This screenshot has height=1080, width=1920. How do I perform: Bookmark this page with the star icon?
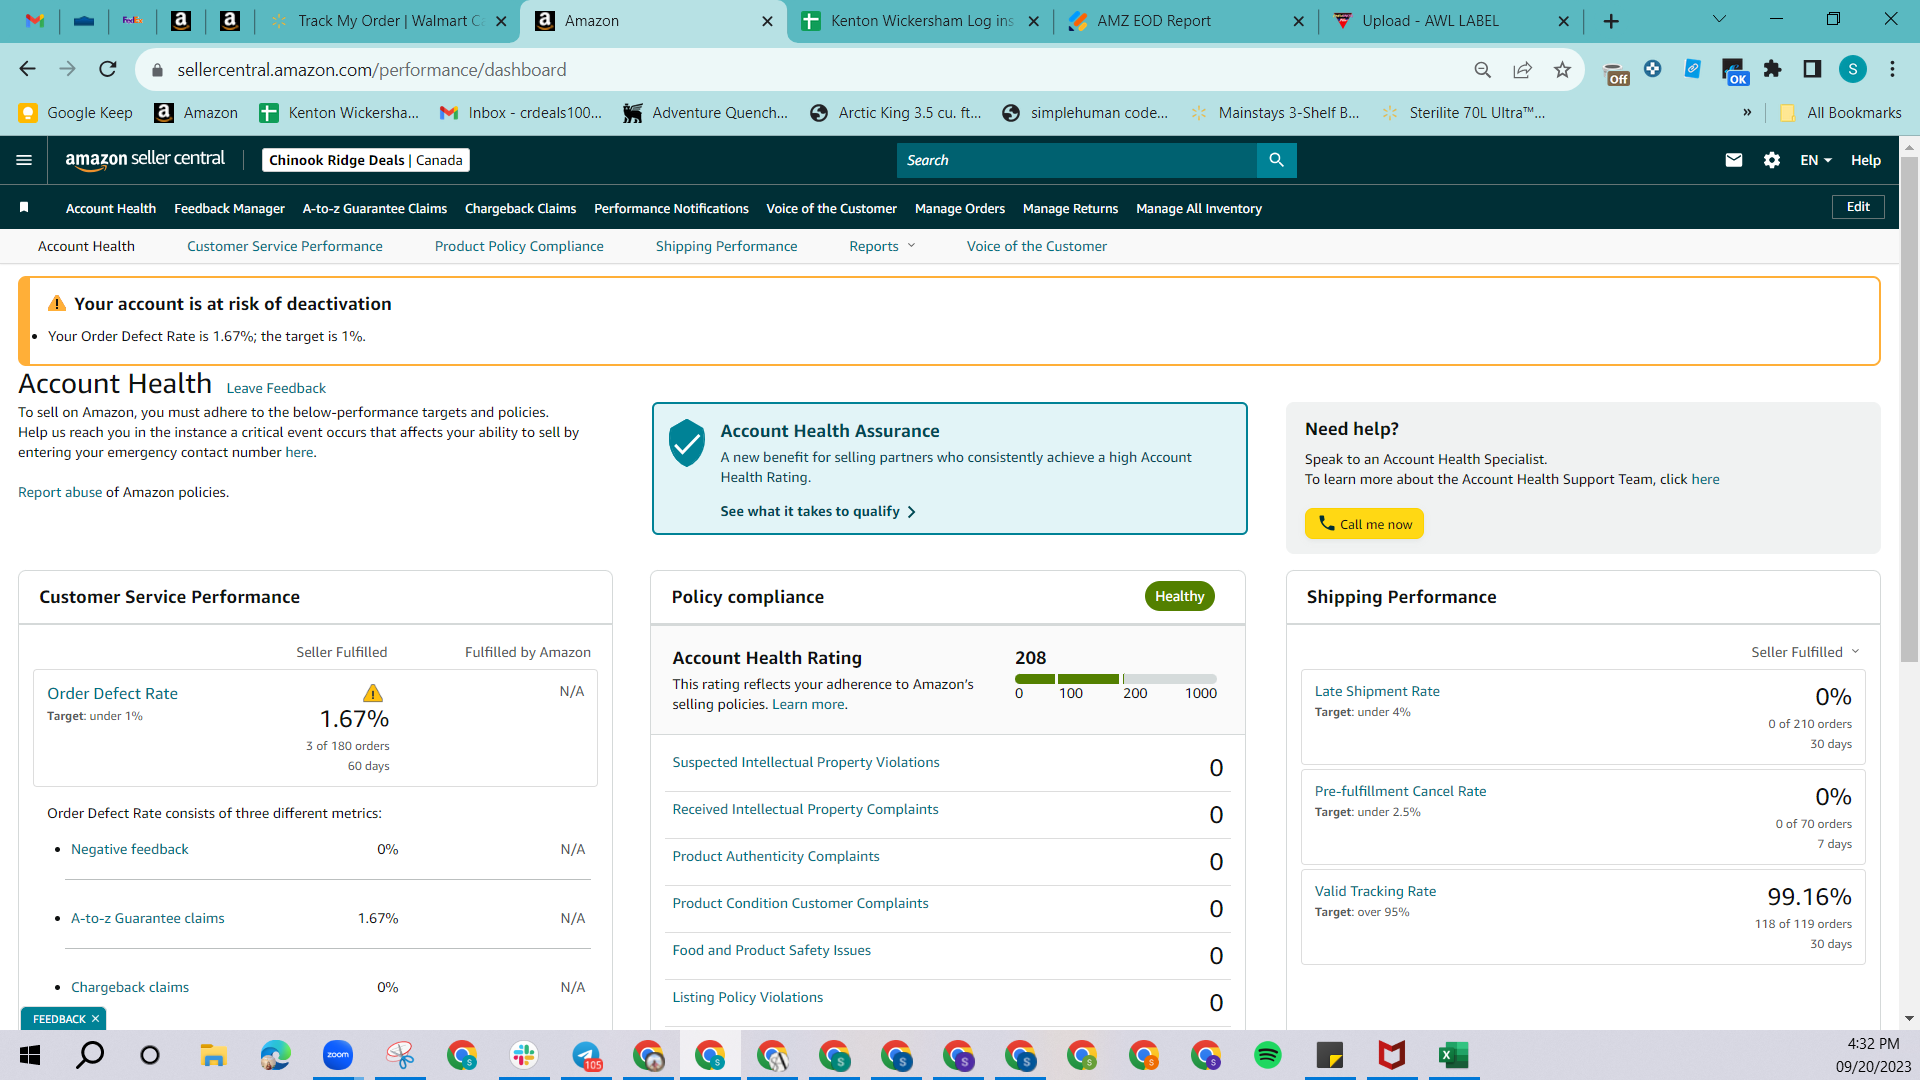pos(1562,69)
